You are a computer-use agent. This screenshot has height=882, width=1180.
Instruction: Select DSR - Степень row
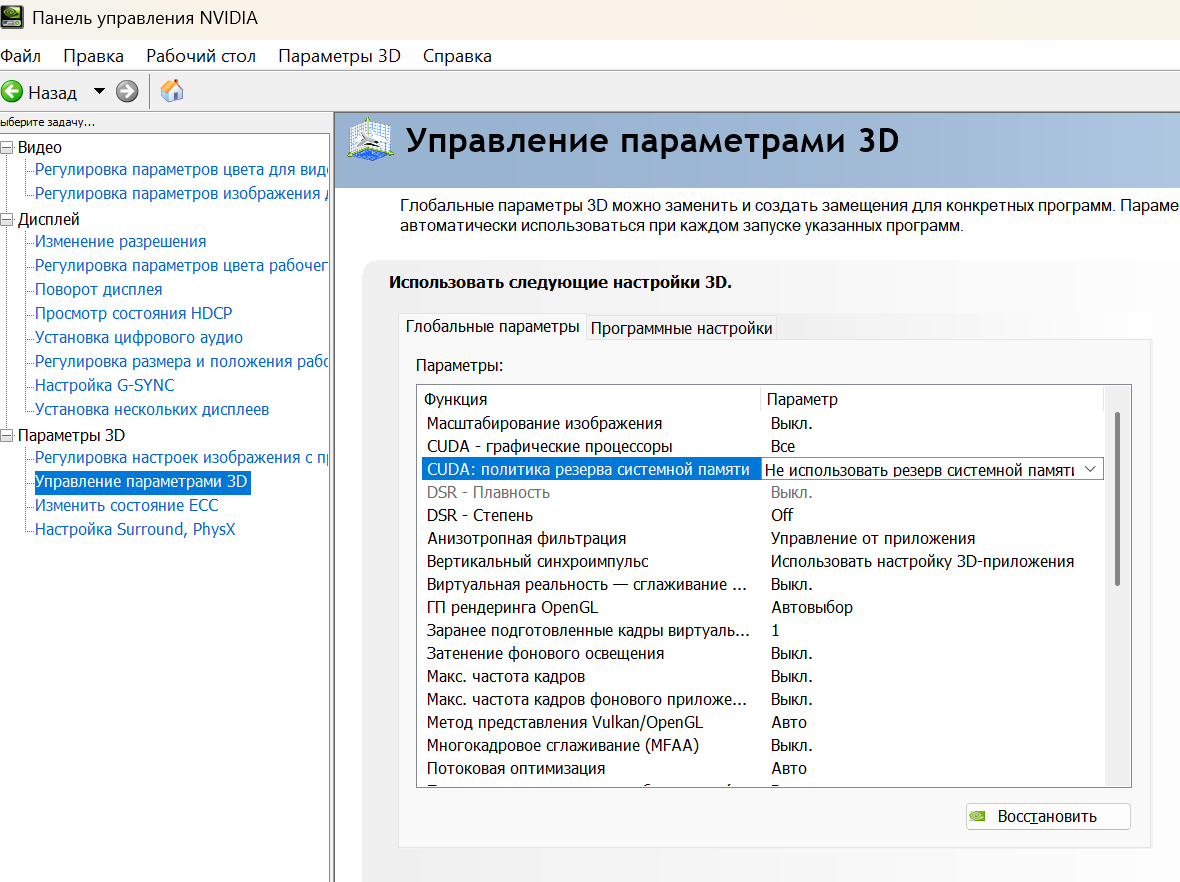[x=762, y=516]
